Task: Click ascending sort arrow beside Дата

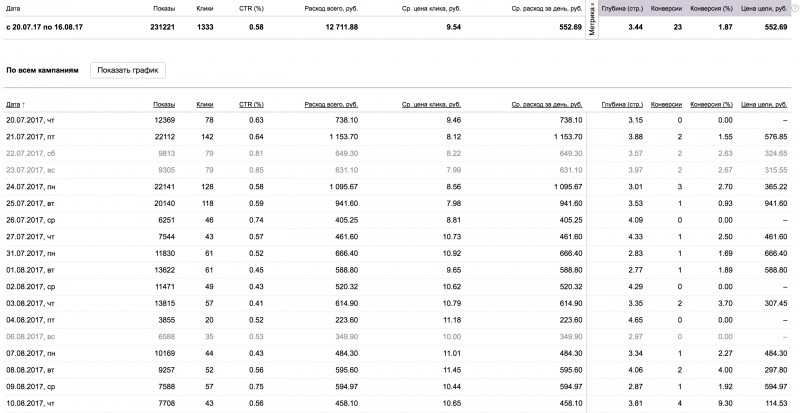Action: coord(24,104)
